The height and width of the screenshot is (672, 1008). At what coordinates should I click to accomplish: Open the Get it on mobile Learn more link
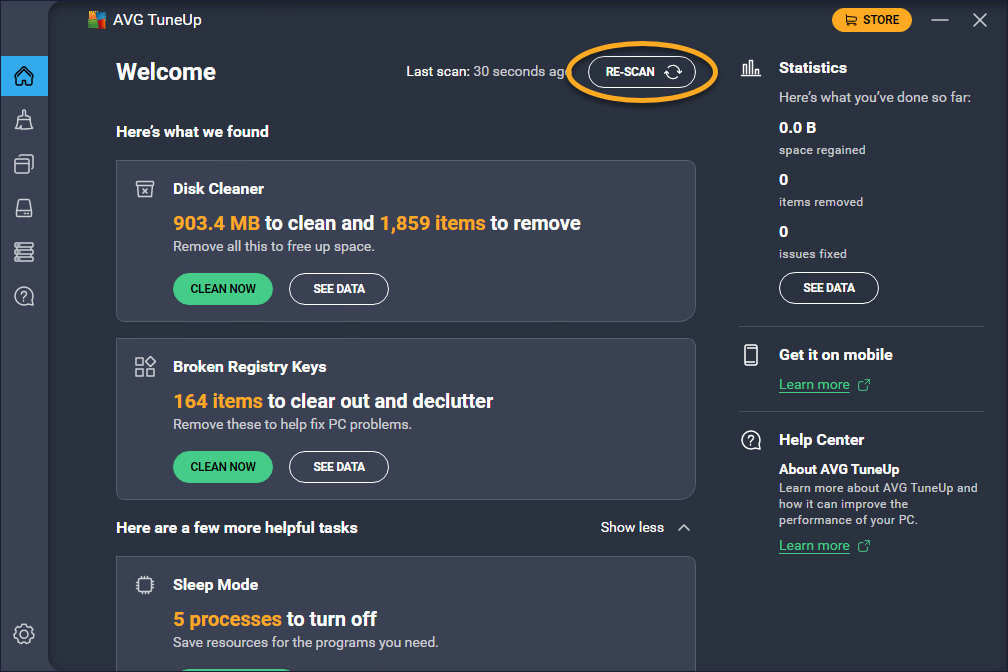tap(814, 385)
